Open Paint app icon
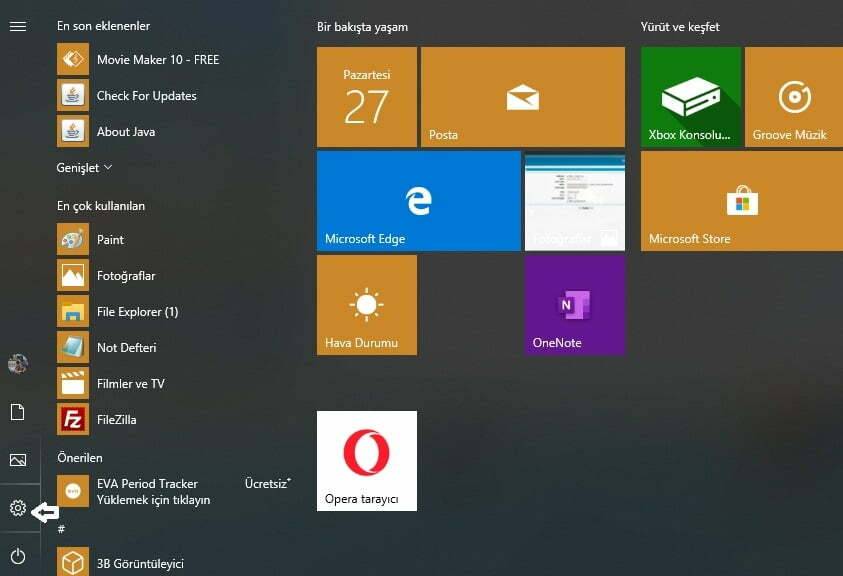 pyautogui.click(x=73, y=239)
